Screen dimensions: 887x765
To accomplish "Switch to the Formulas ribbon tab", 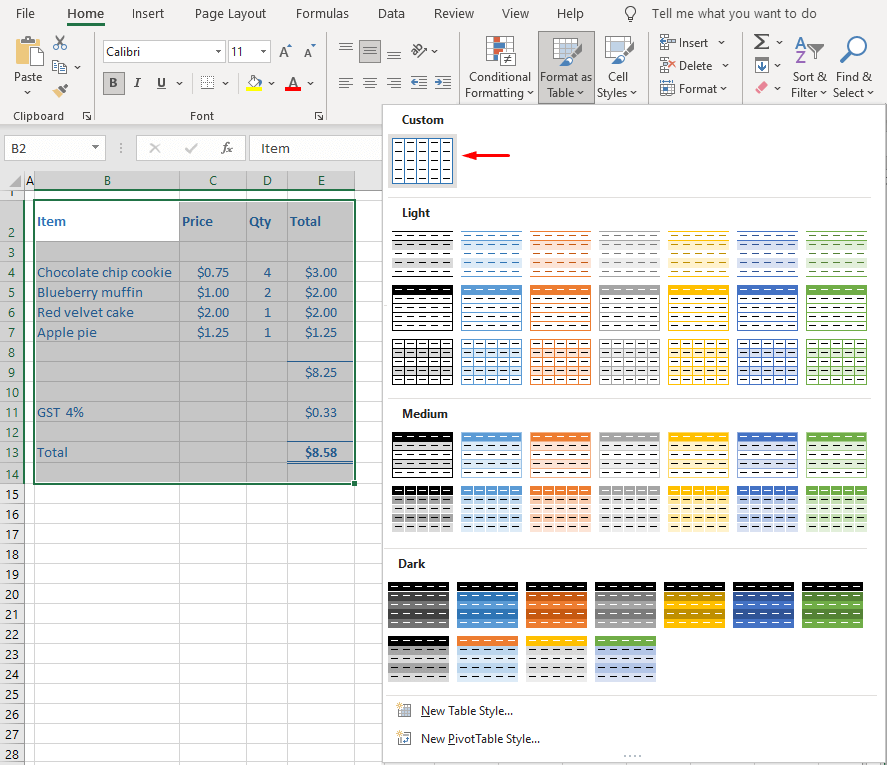I will [x=322, y=13].
